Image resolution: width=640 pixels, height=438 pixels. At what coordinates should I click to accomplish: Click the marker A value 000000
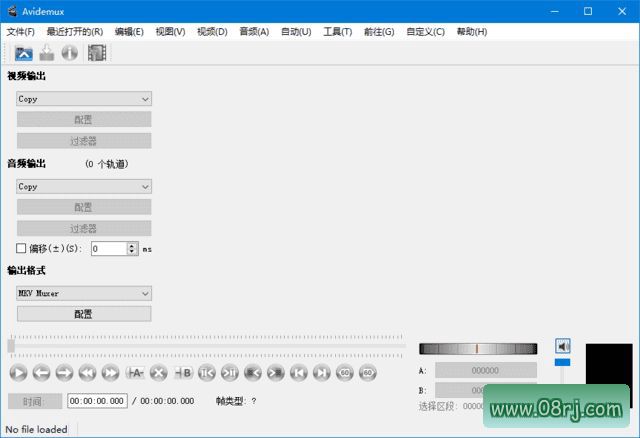(x=486, y=370)
